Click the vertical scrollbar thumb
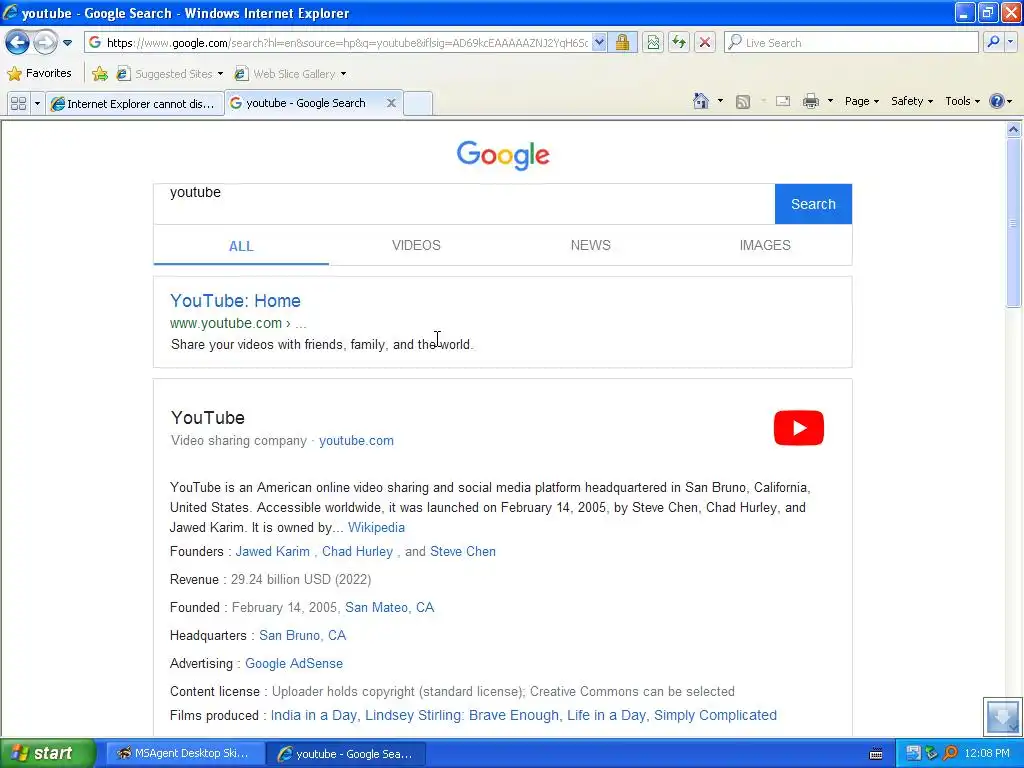Image resolution: width=1024 pixels, height=768 pixels. [1014, 222]
